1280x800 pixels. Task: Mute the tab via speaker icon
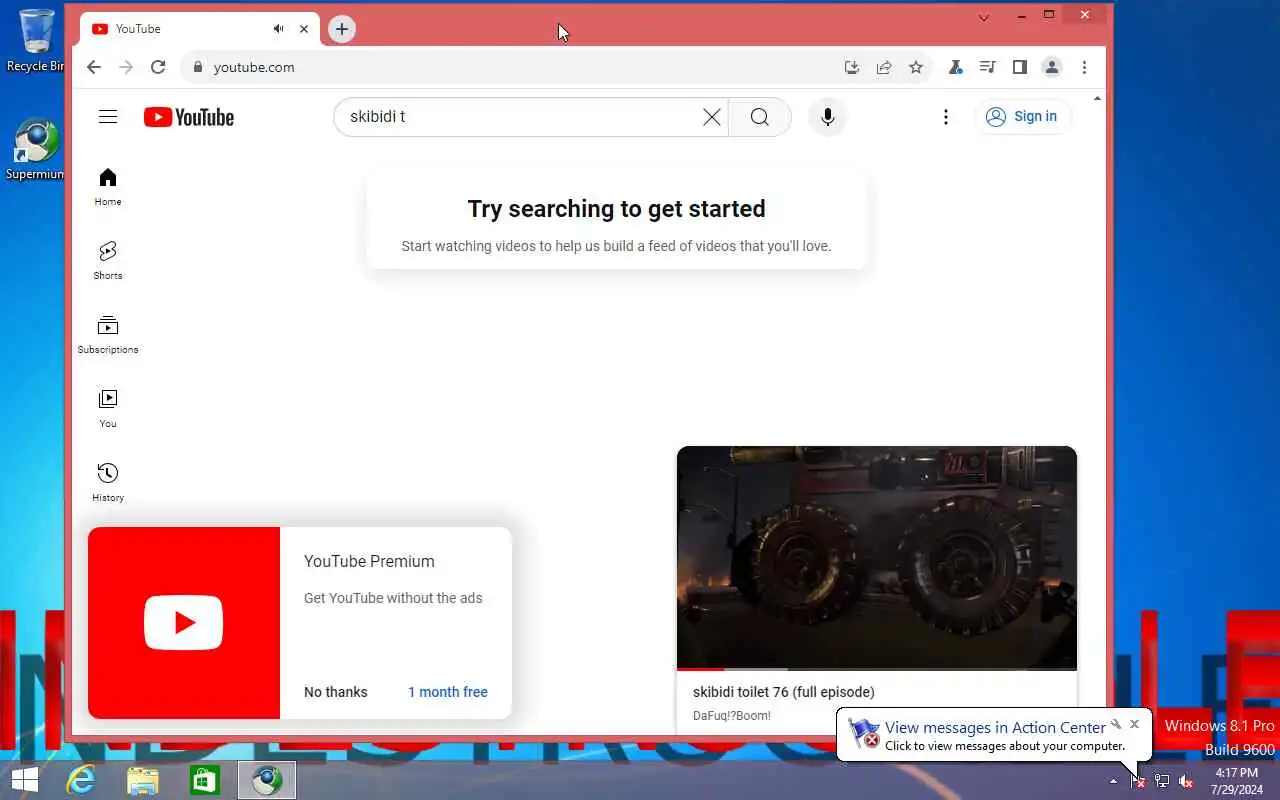(x=278, y=29)
